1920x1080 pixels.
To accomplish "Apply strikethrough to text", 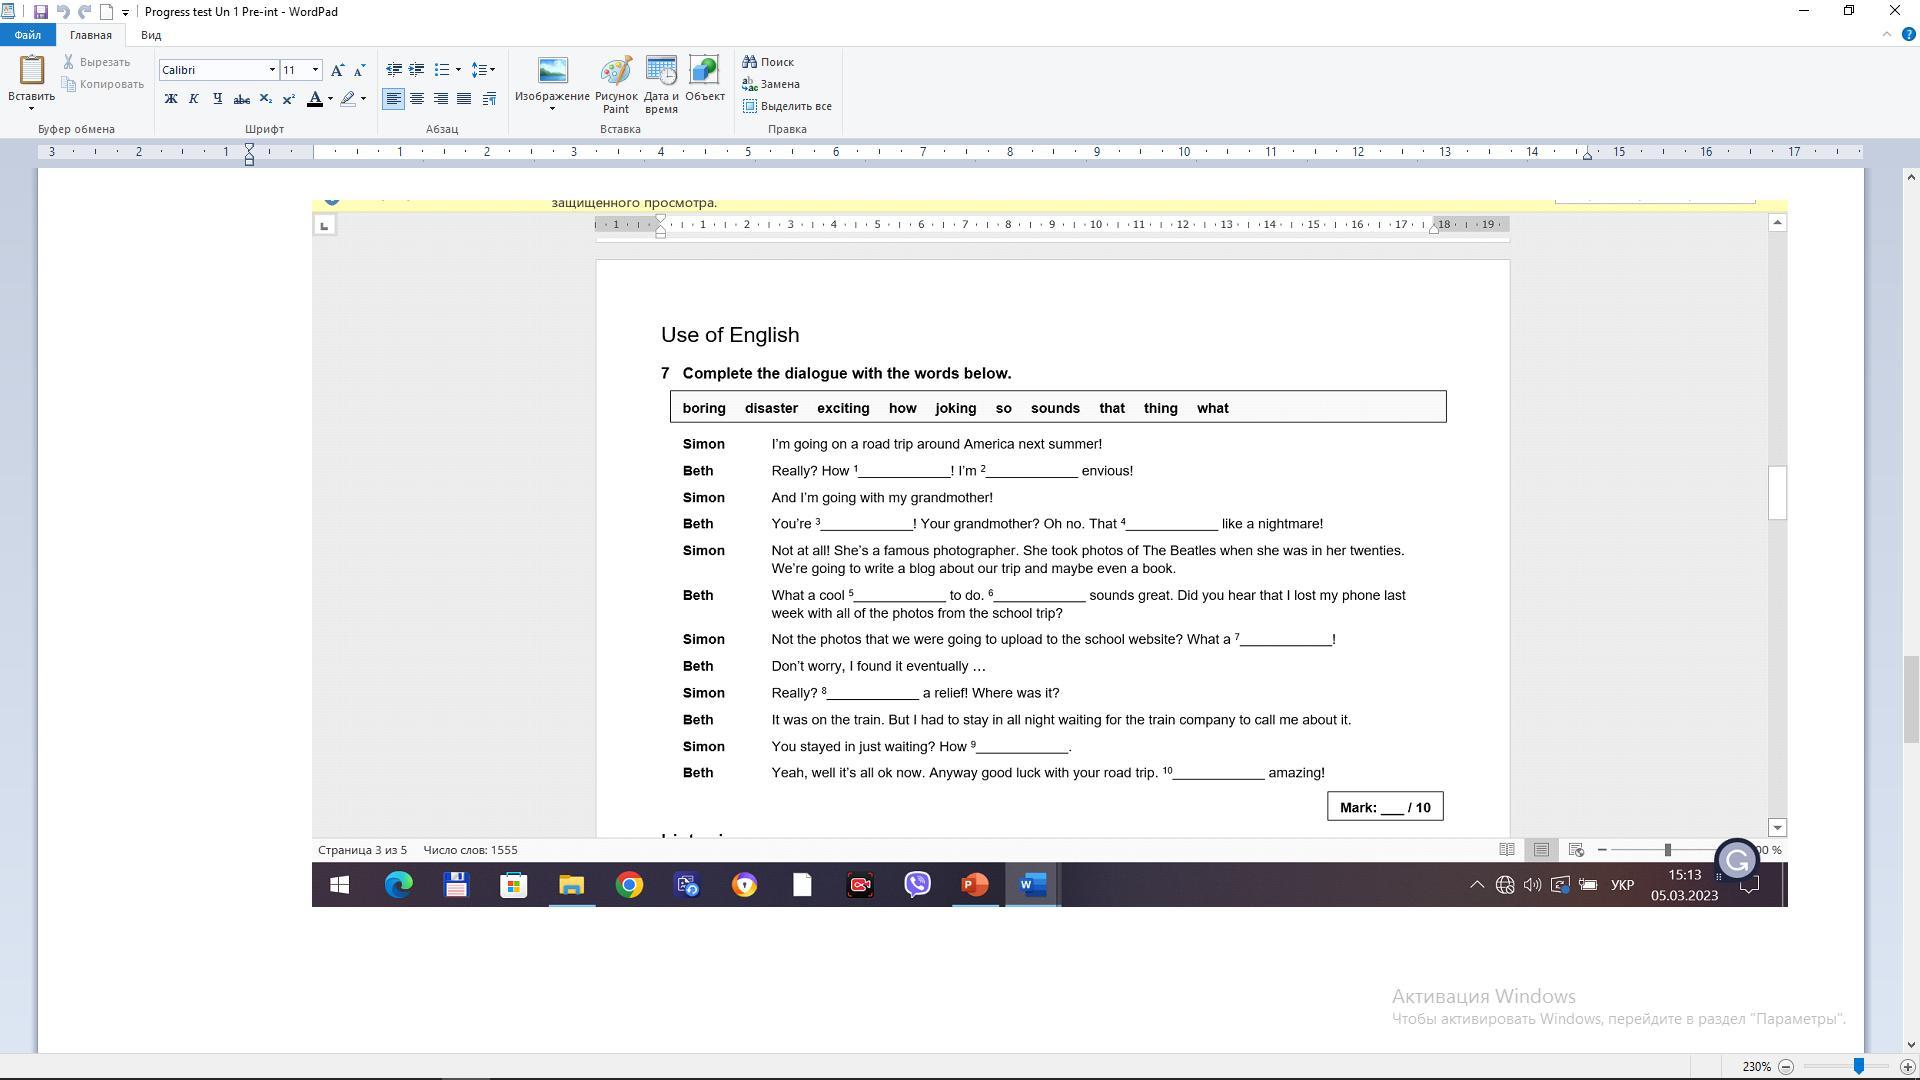I will click(241, 98).
